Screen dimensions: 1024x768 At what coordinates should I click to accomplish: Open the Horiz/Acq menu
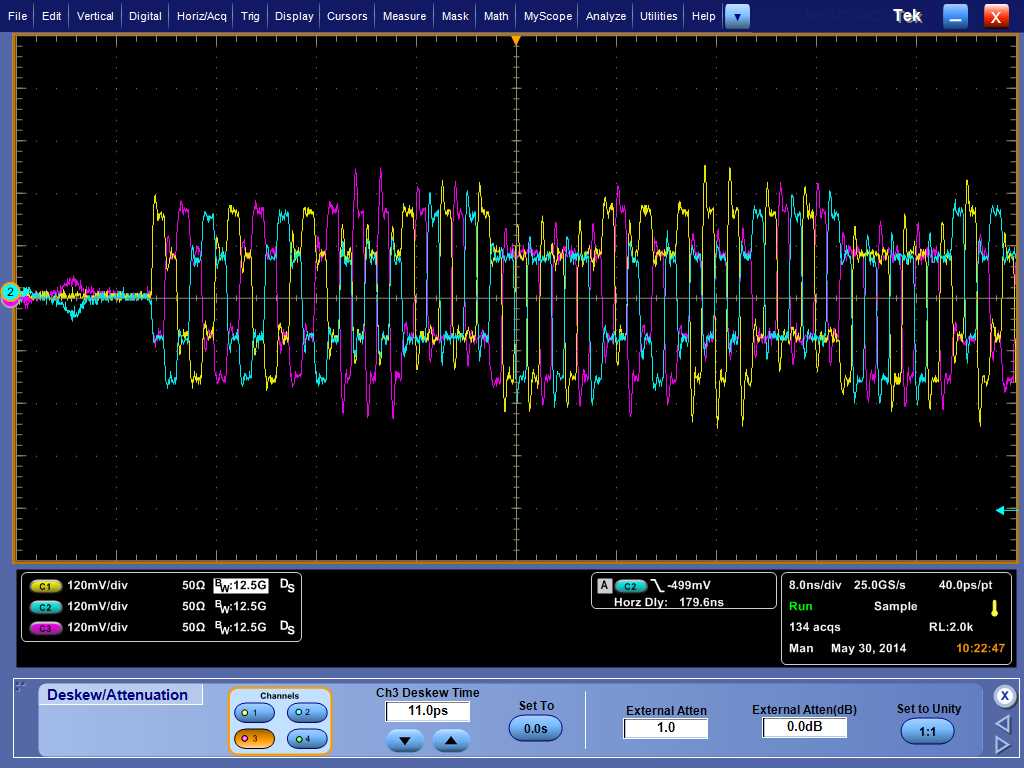(x=202, y=16)
